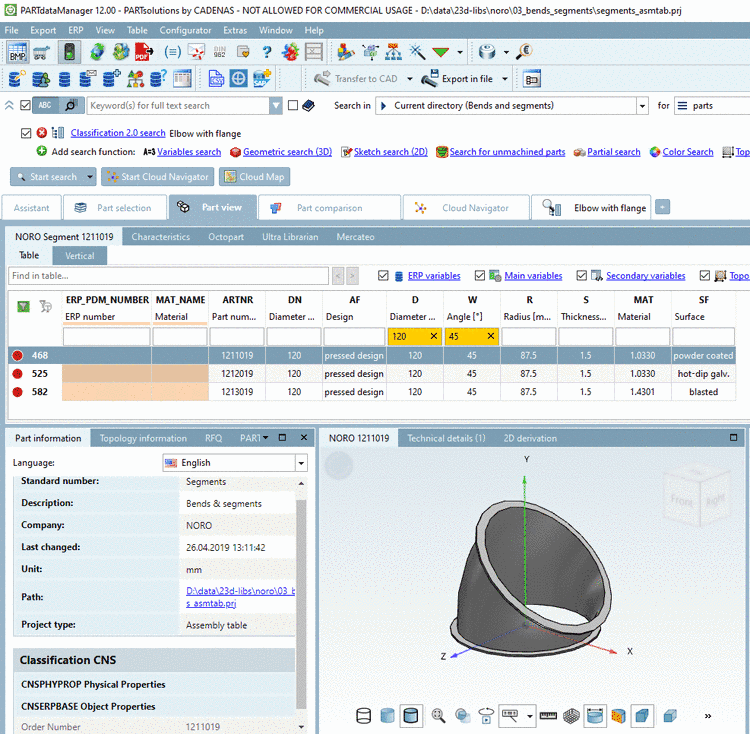The image size is (750, 734).
Task: Click the traffic light icon in toolbar
Action: tap(69, 52)
